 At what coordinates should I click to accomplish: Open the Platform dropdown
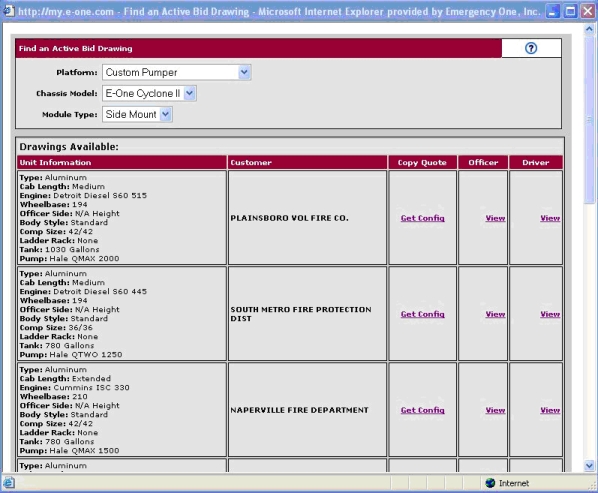[x=244, y=72]
